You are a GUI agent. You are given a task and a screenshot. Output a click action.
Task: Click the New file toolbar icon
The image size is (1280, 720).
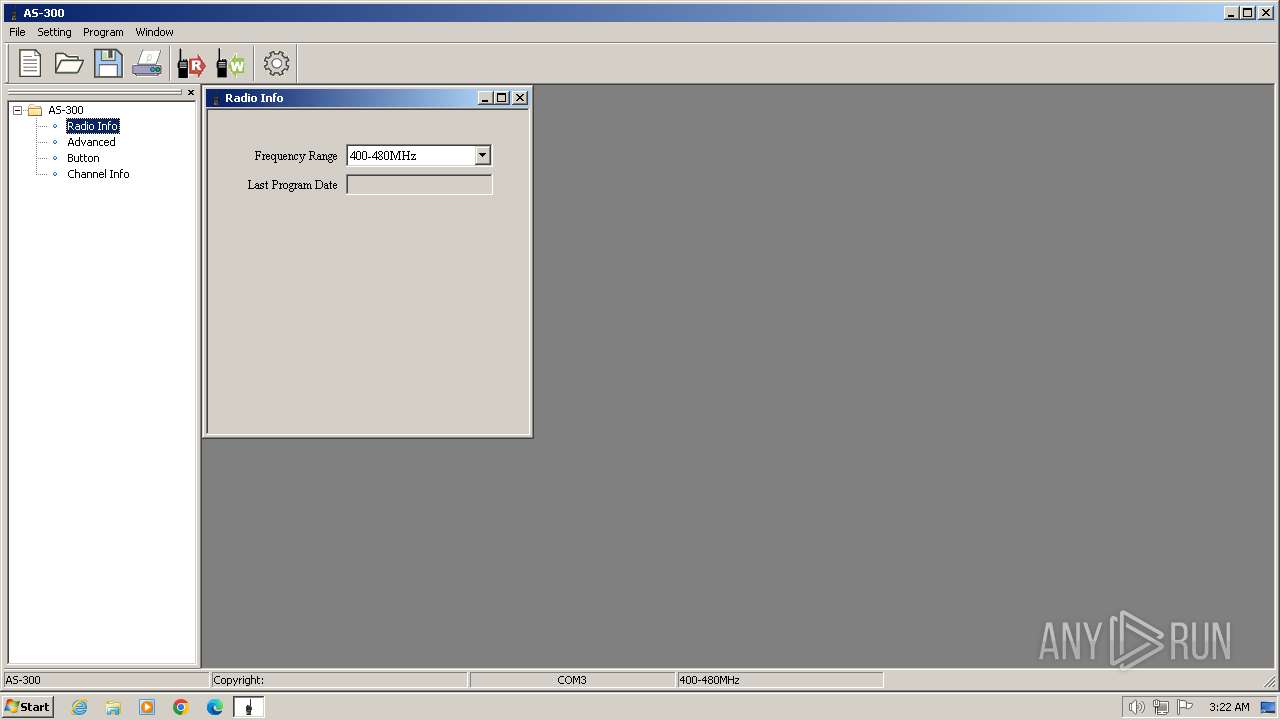click(x=30, y=63)
